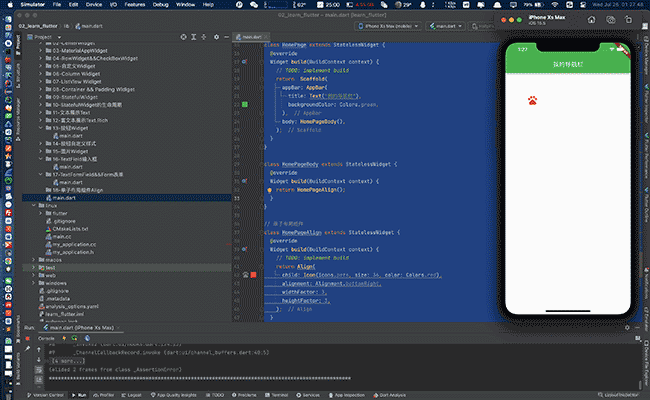
Task: Open the TODO tool window
Action: pyautogui.click(x=215, y=395)
